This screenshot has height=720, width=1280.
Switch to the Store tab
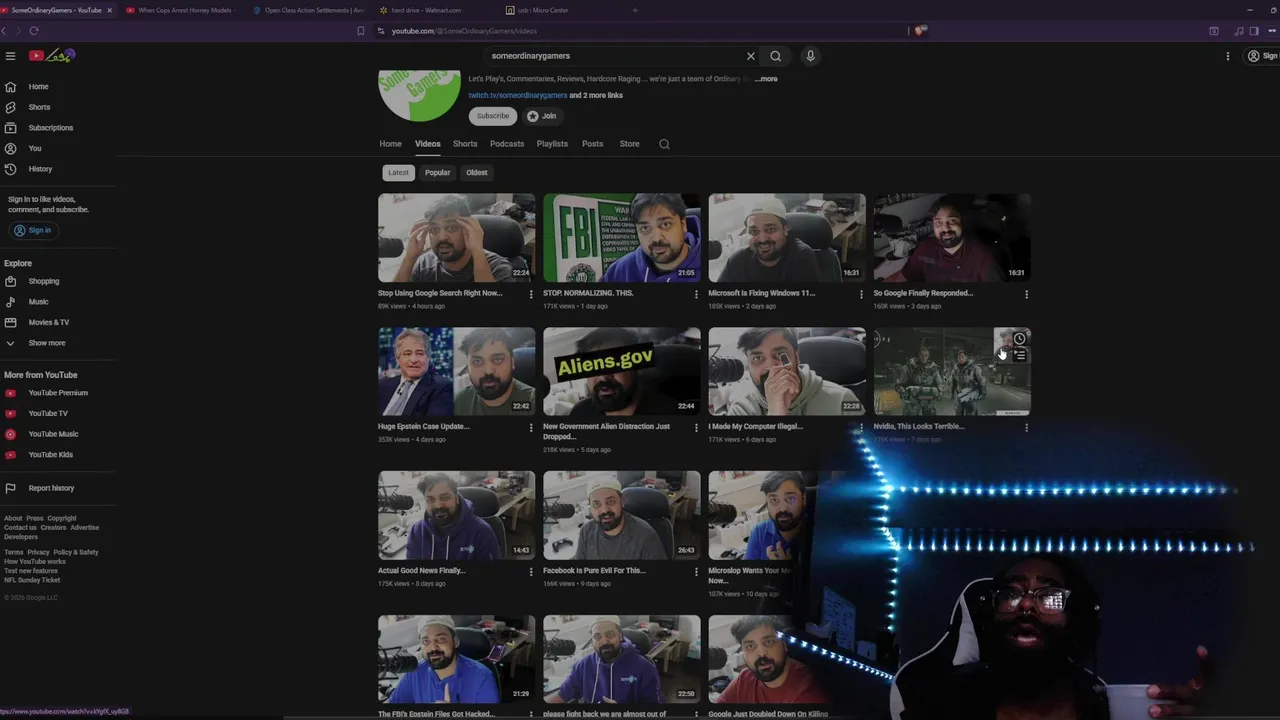coord(629,144)
